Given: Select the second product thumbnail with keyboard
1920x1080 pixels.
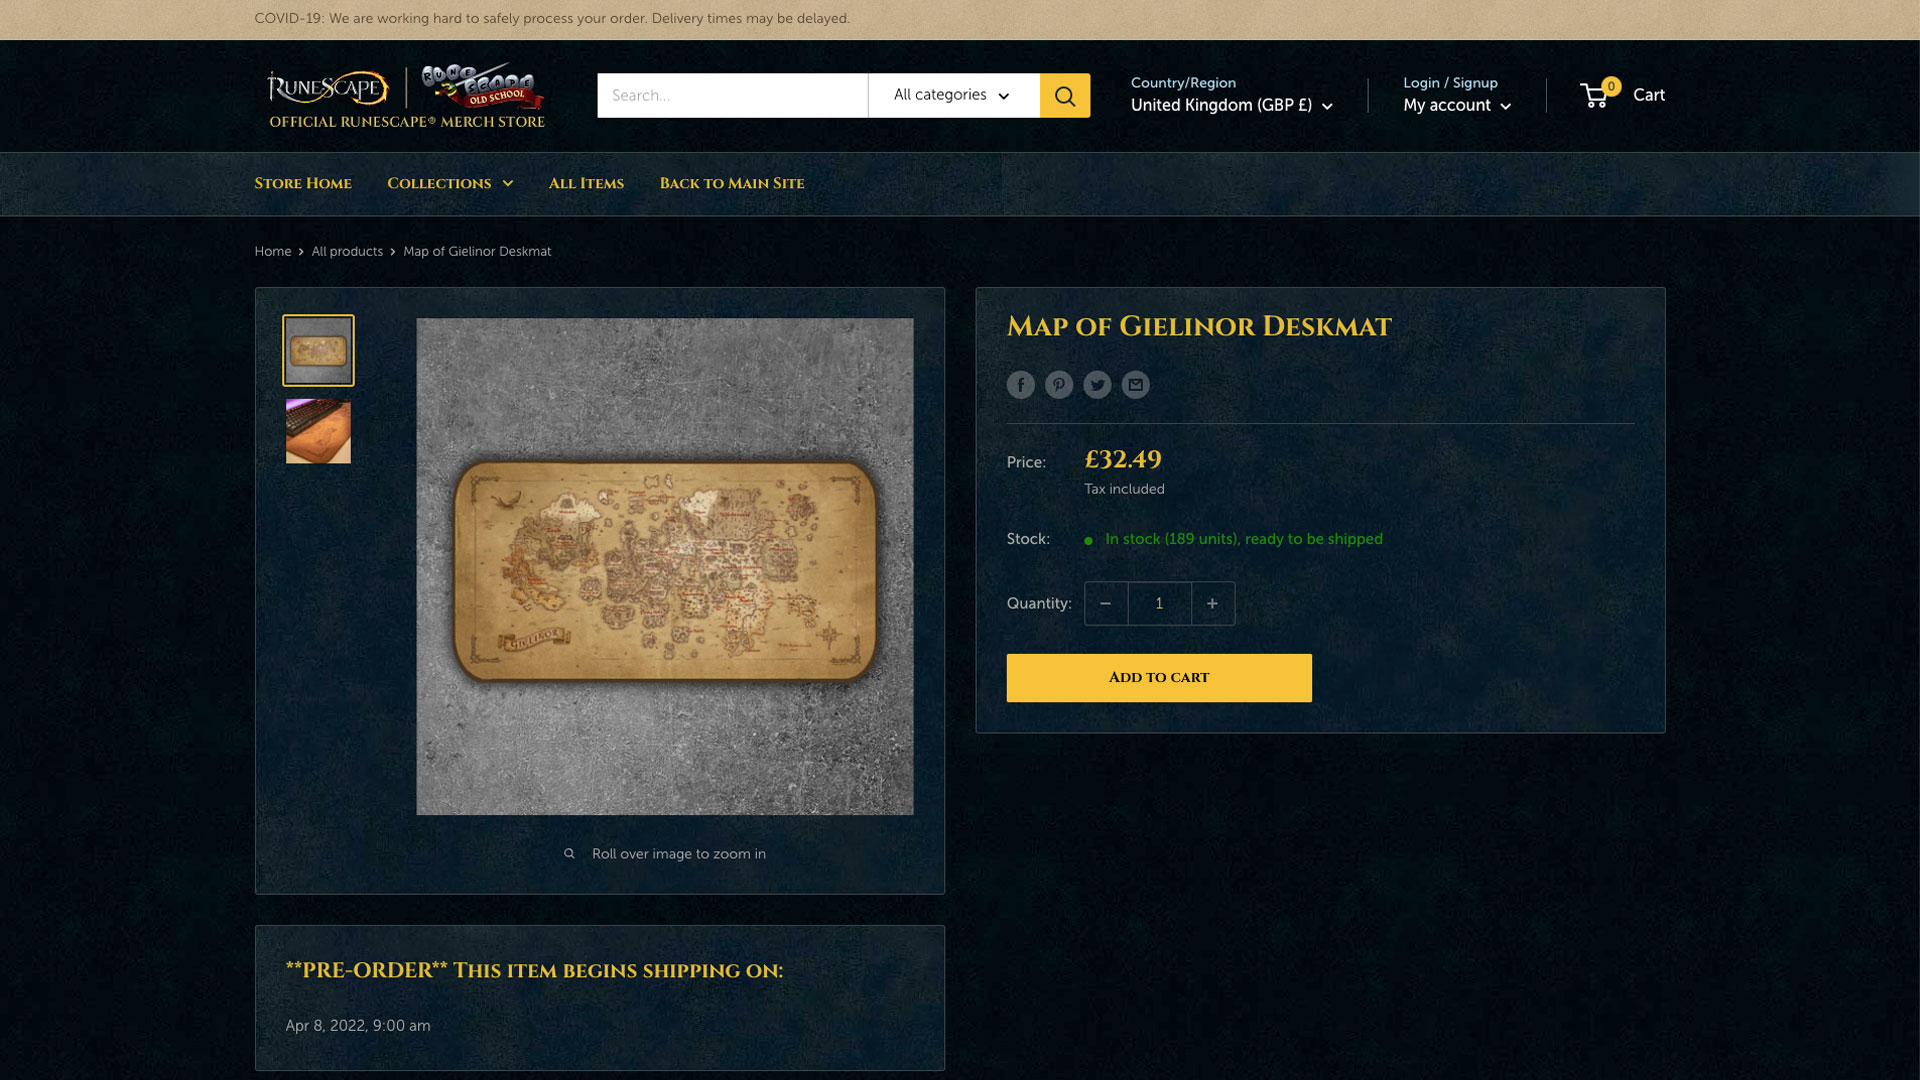Looking at the screenshot, I should click(x=318, y=432).
